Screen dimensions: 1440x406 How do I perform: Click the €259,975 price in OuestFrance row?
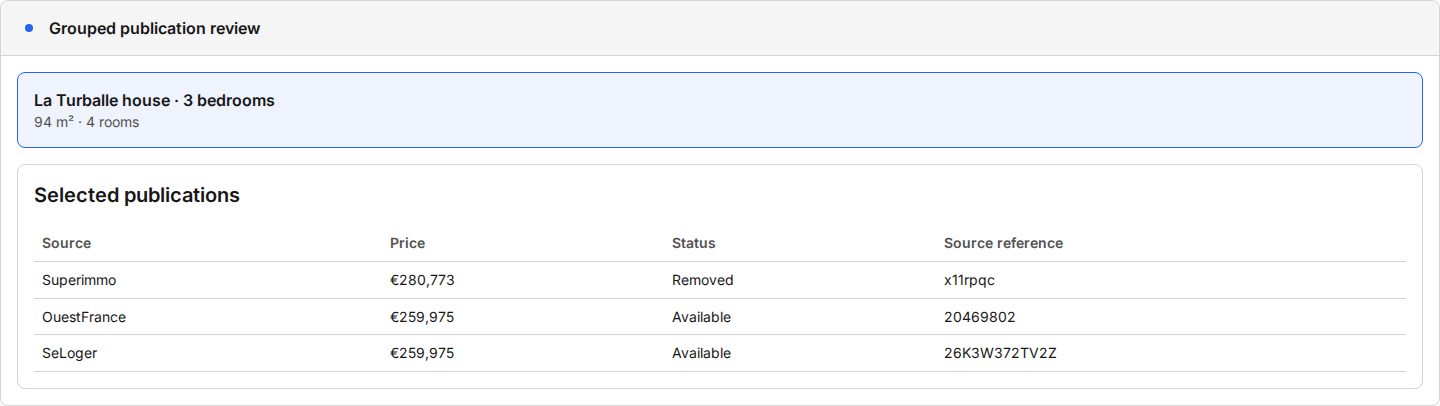click(422, 317)
